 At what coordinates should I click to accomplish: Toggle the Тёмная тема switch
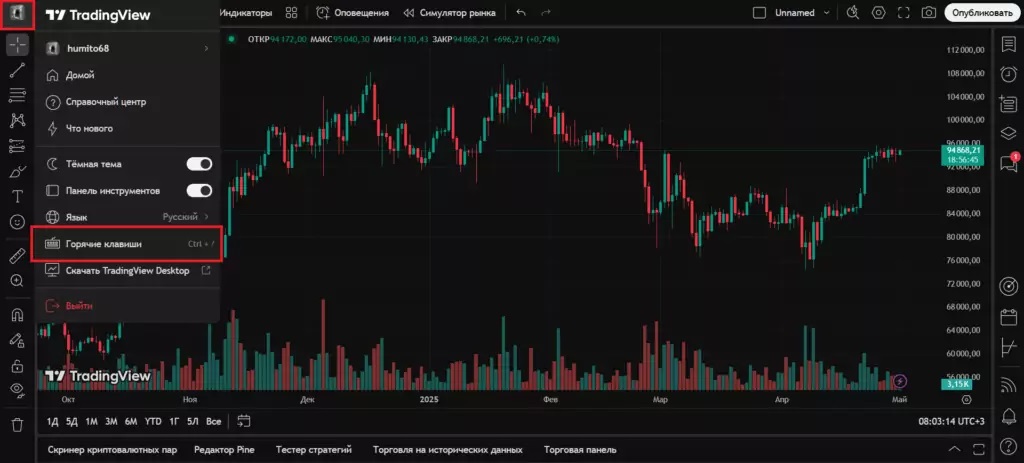[x=199, y=164]
